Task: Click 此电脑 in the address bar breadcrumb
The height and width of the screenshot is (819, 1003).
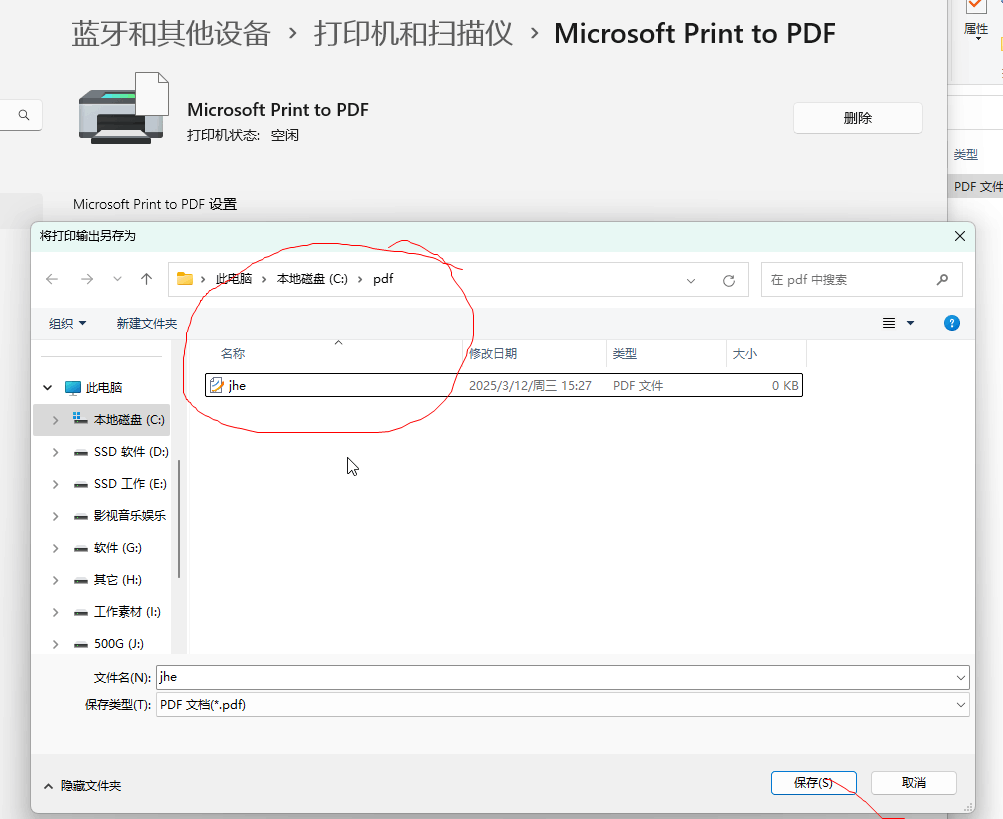Action: tap(234, 279)
